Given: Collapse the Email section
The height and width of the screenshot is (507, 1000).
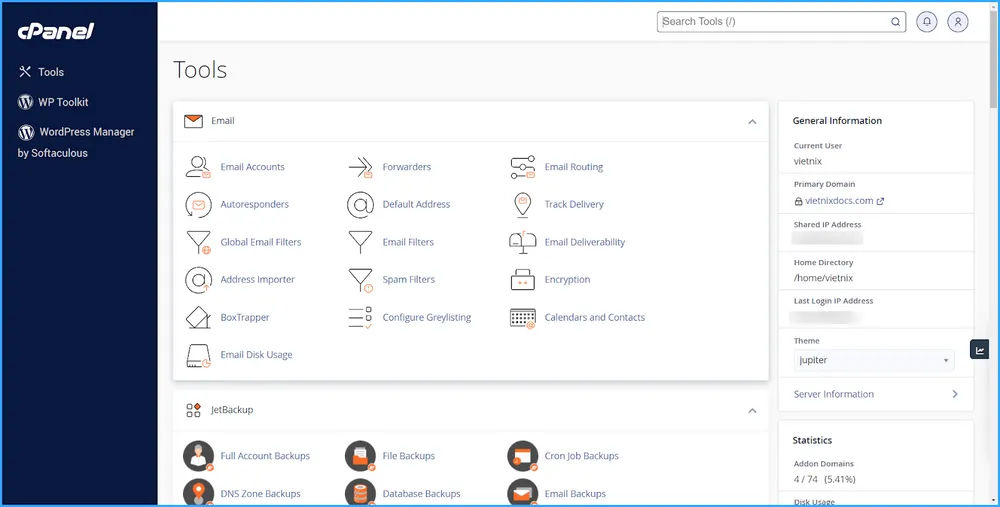Looking at the screenshot, I should click(x=752, y=121).
